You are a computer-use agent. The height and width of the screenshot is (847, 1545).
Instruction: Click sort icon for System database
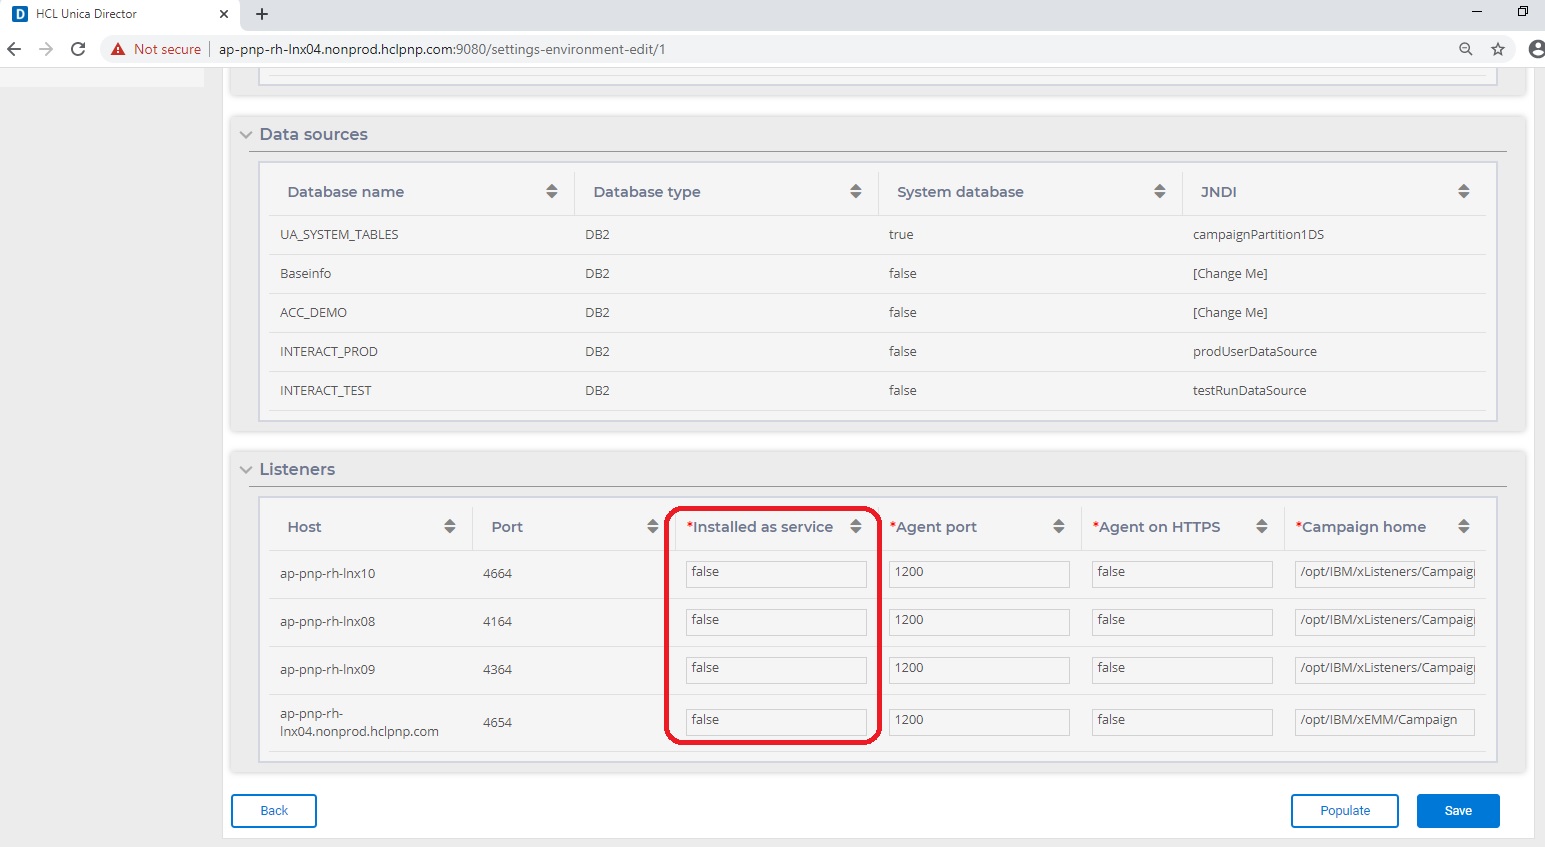1159,191
